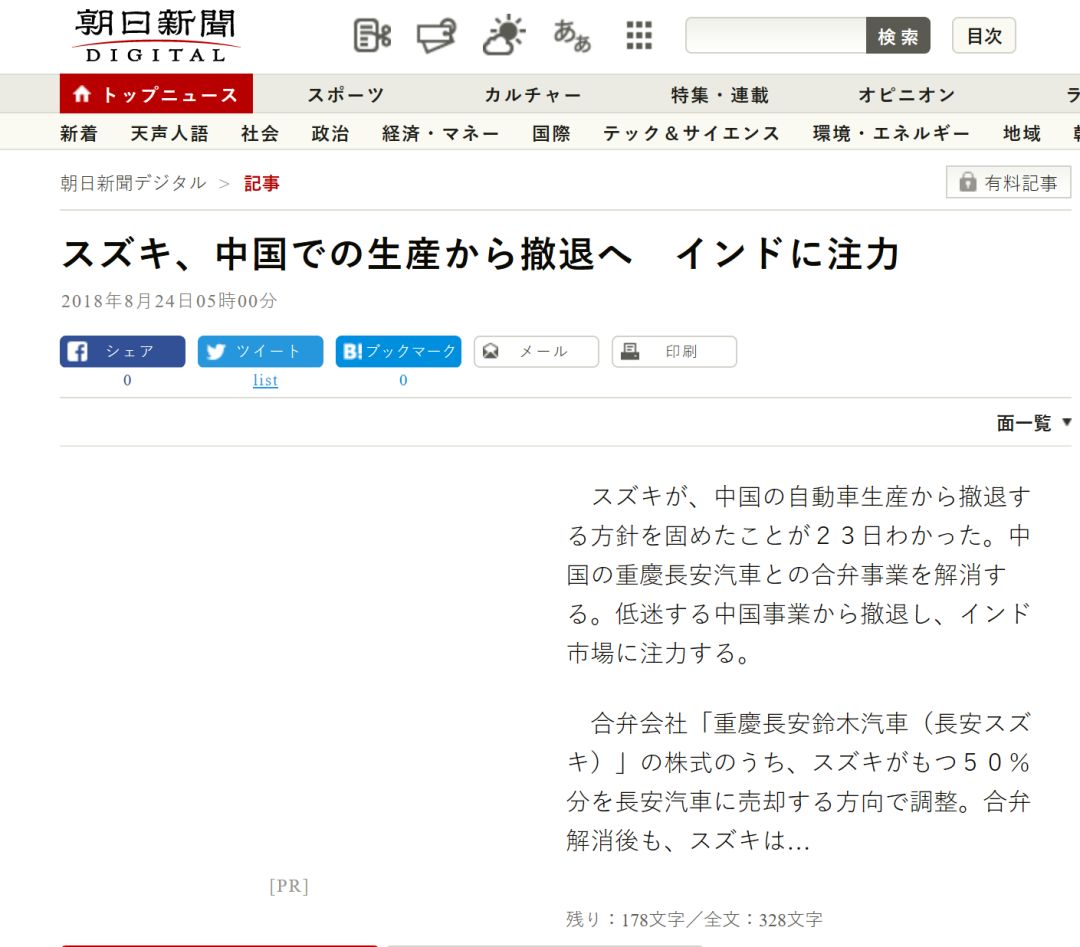Select the オピニオン tab
This screenshot has width=1080, height=947.
pos(906,94)
